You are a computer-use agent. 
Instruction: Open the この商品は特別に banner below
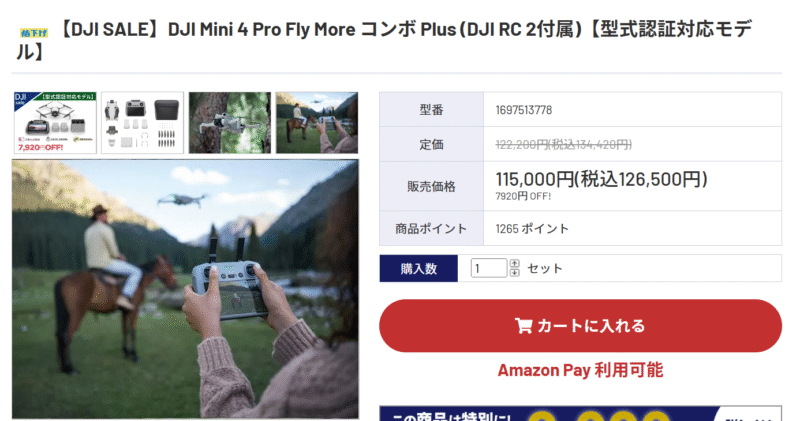pyautogui.click(x=580, y=414)
